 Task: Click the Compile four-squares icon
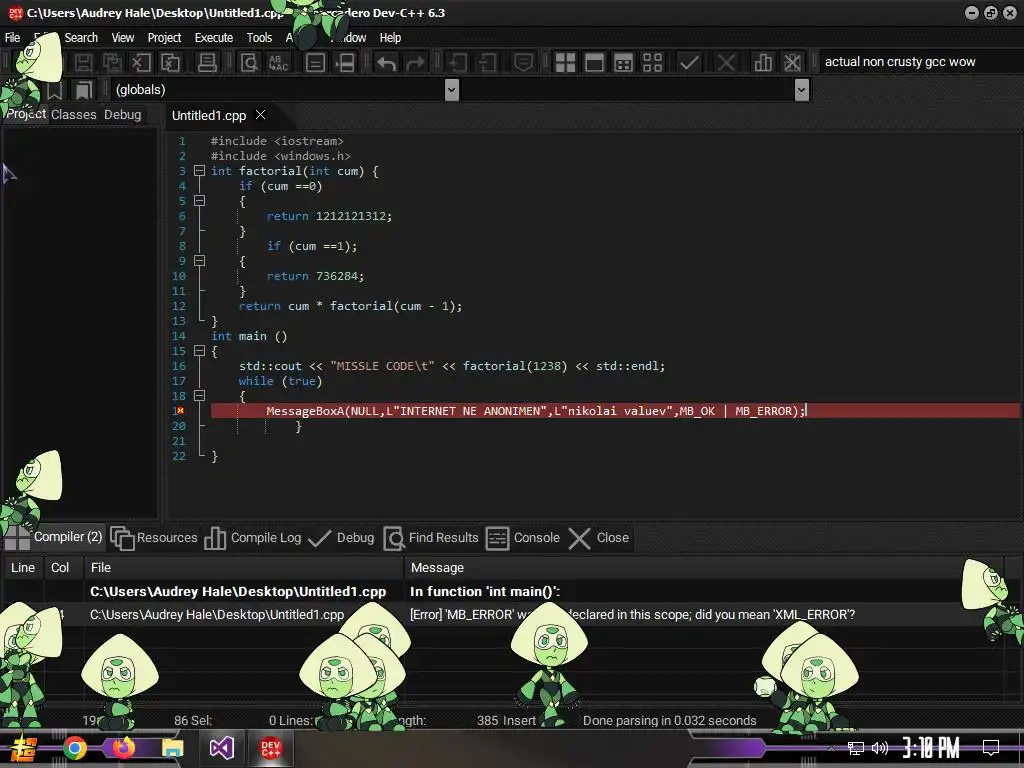565,63
